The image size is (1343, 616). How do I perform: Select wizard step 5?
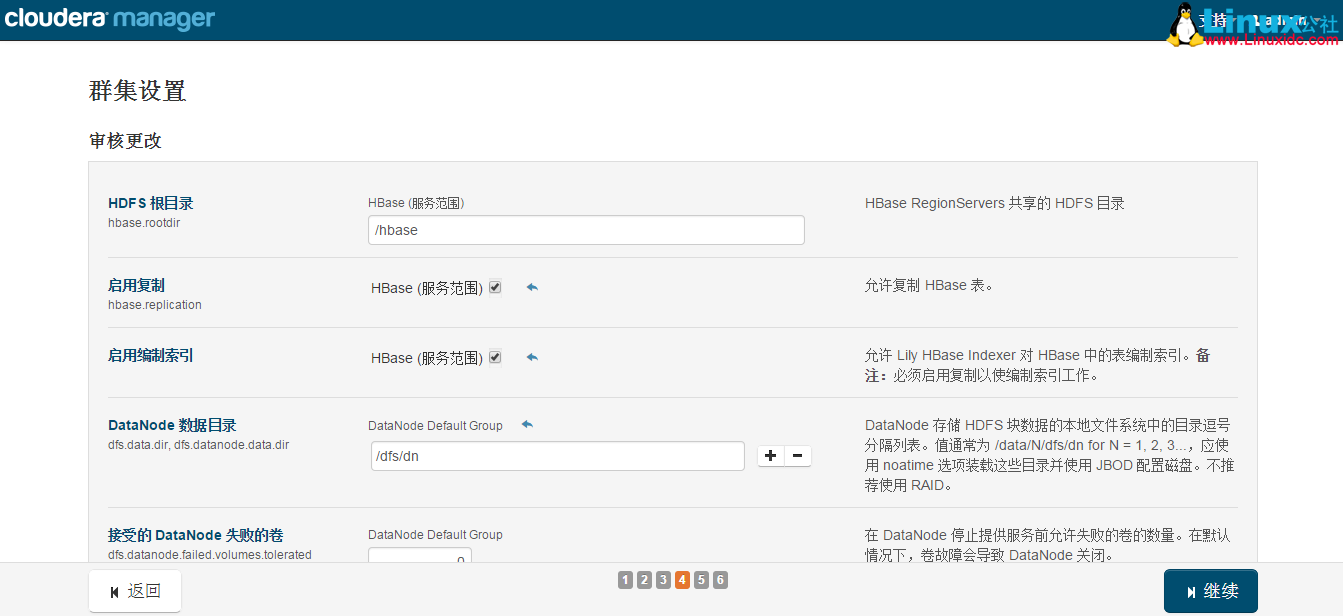701,579
